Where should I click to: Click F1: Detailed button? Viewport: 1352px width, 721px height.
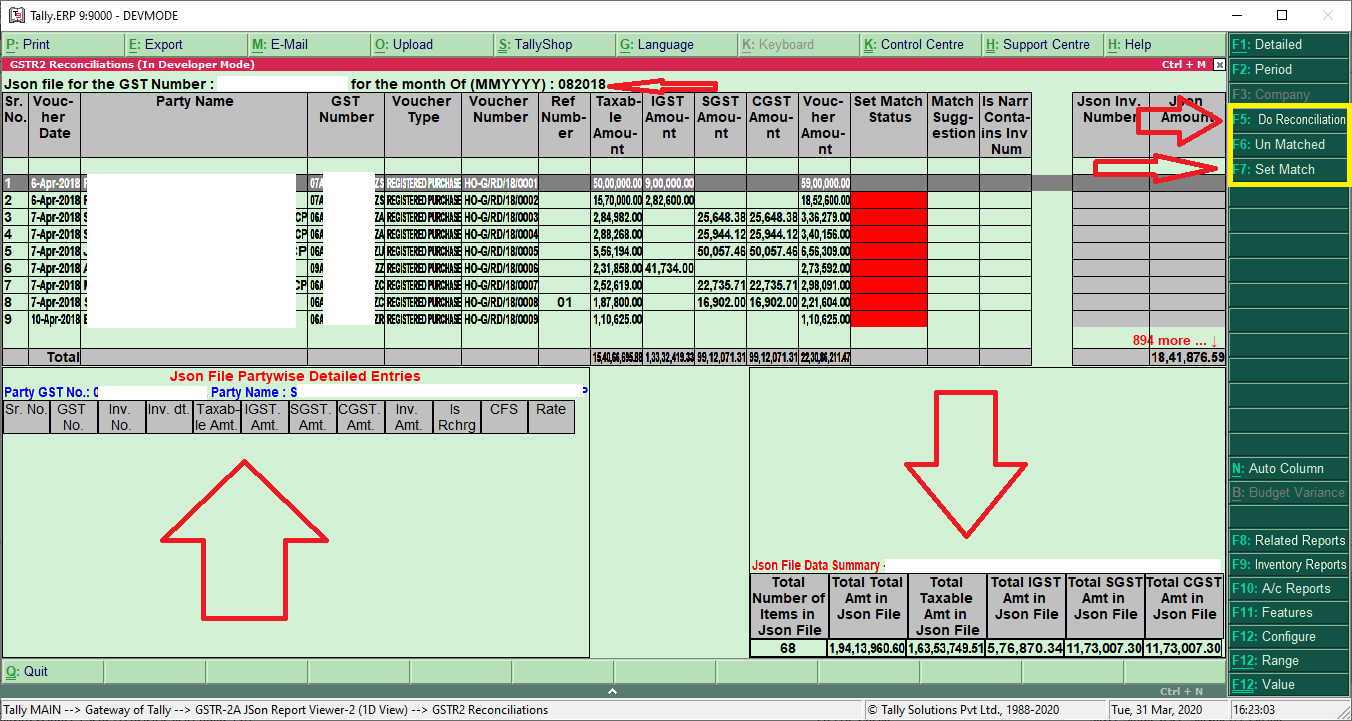[x=1289, y=45]
